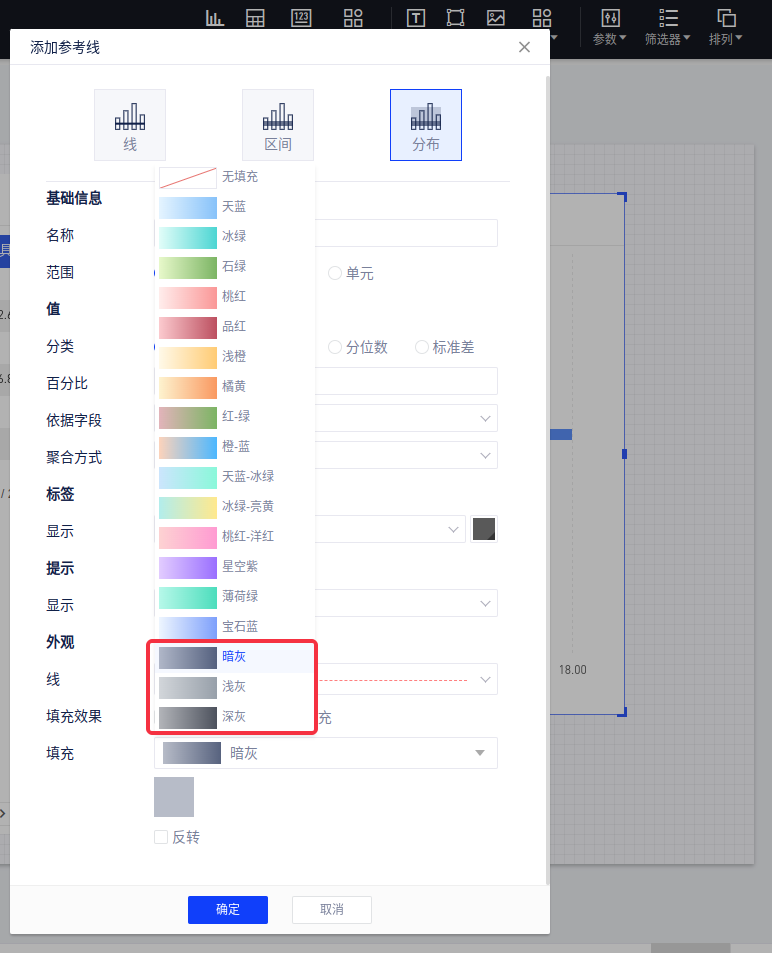Open the 参数 parameters toolbar menu
The height and width of the screenshot is (953, 772).
610,27
